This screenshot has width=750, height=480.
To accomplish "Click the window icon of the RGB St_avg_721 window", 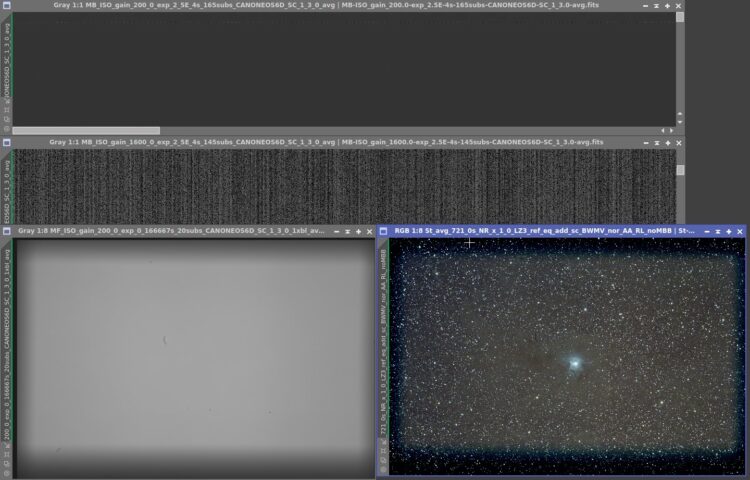I will 383,231.
